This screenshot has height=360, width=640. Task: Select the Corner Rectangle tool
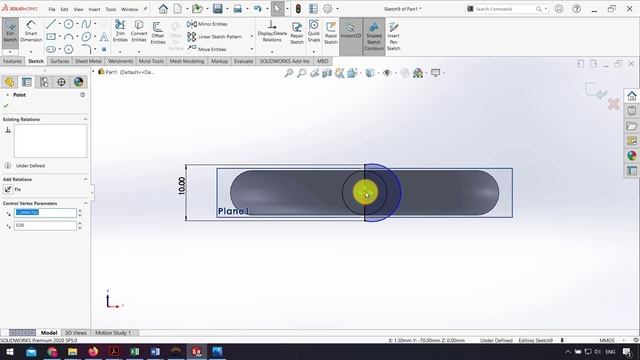click(51, 37)
